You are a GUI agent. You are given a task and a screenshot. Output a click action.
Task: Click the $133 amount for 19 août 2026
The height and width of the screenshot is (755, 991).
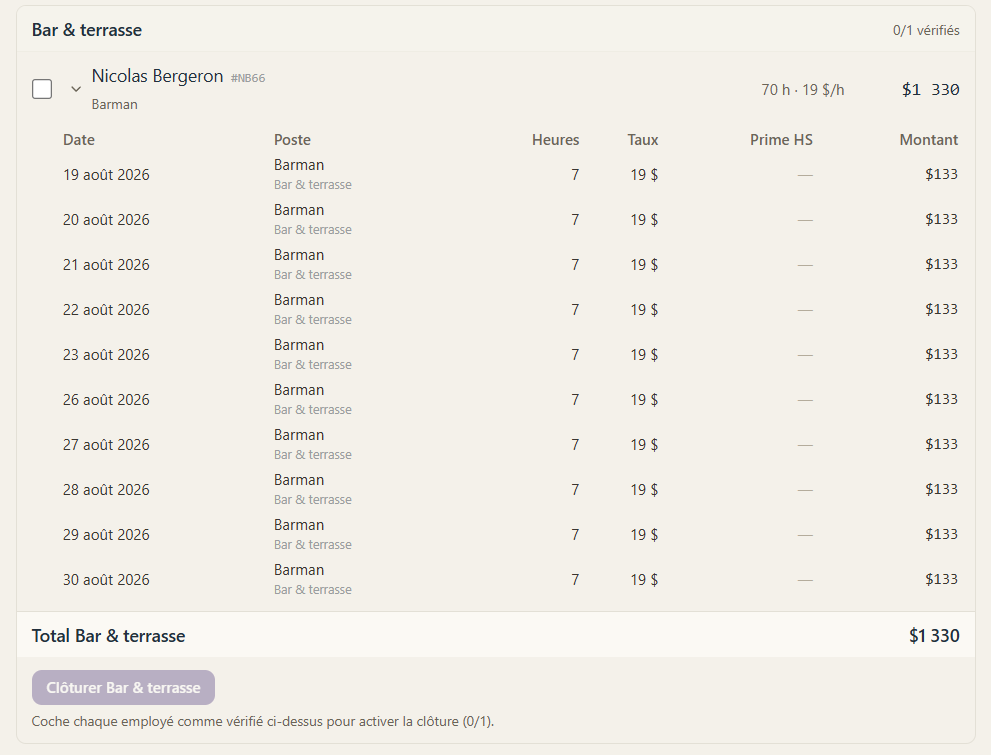click(942, 174)
